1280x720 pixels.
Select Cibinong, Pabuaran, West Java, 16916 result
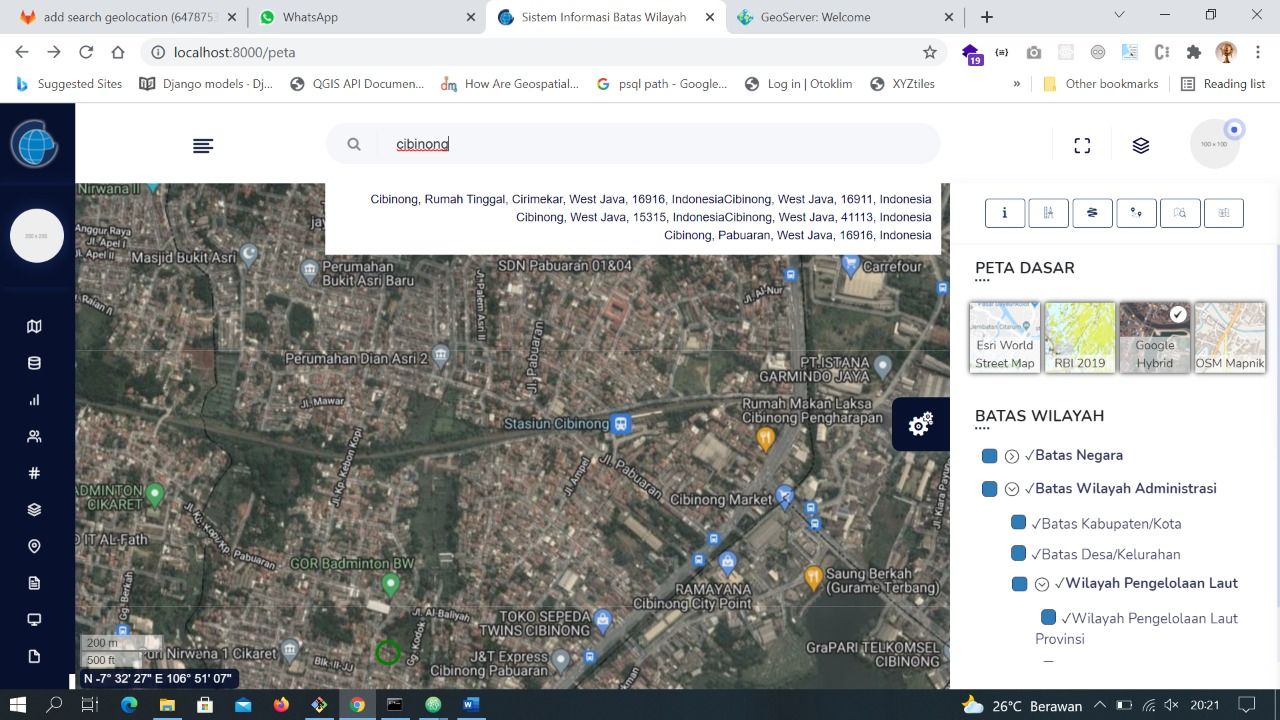[798, 235]
